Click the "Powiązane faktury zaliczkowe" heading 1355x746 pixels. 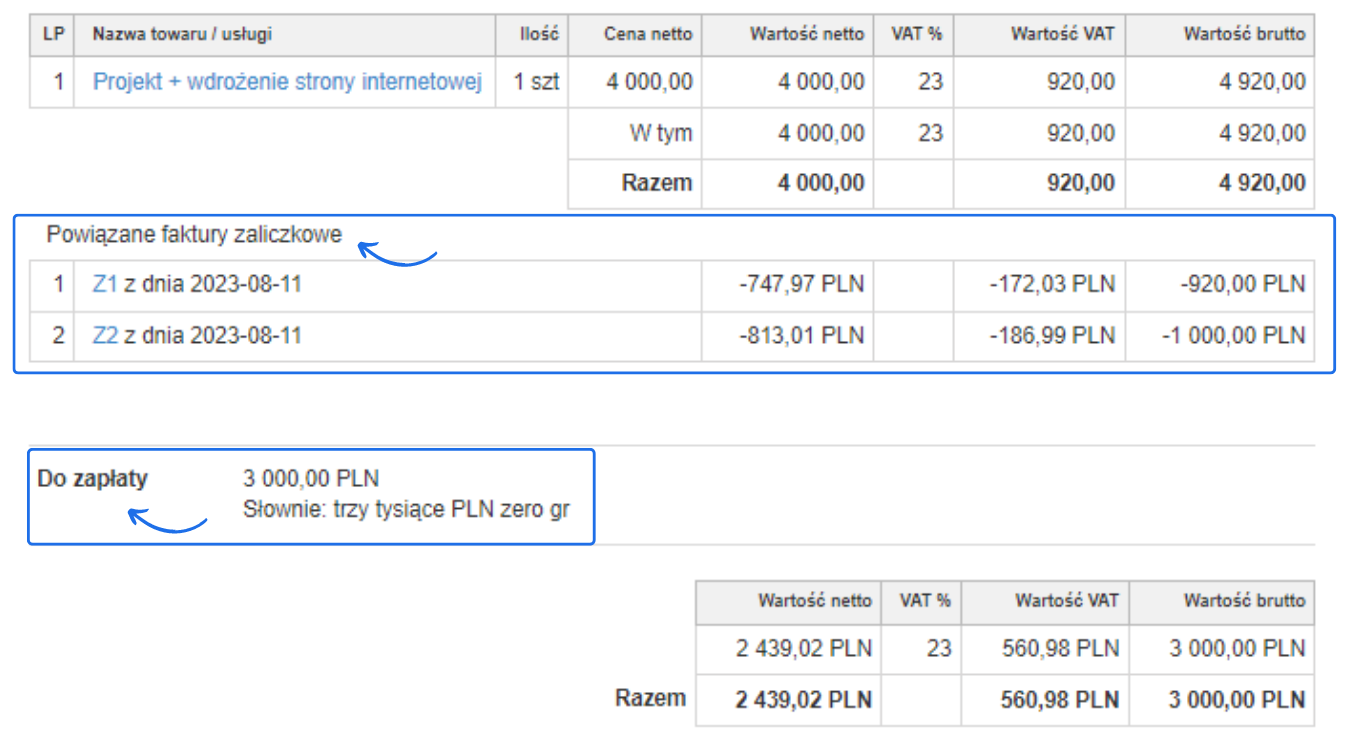pyautogui.click(x=194, y=236)
